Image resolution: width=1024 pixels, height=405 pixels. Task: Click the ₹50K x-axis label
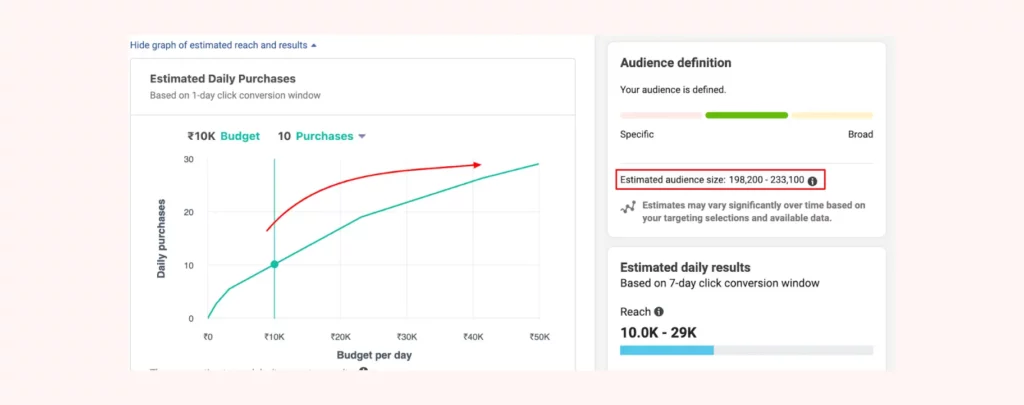pos(539,337)
